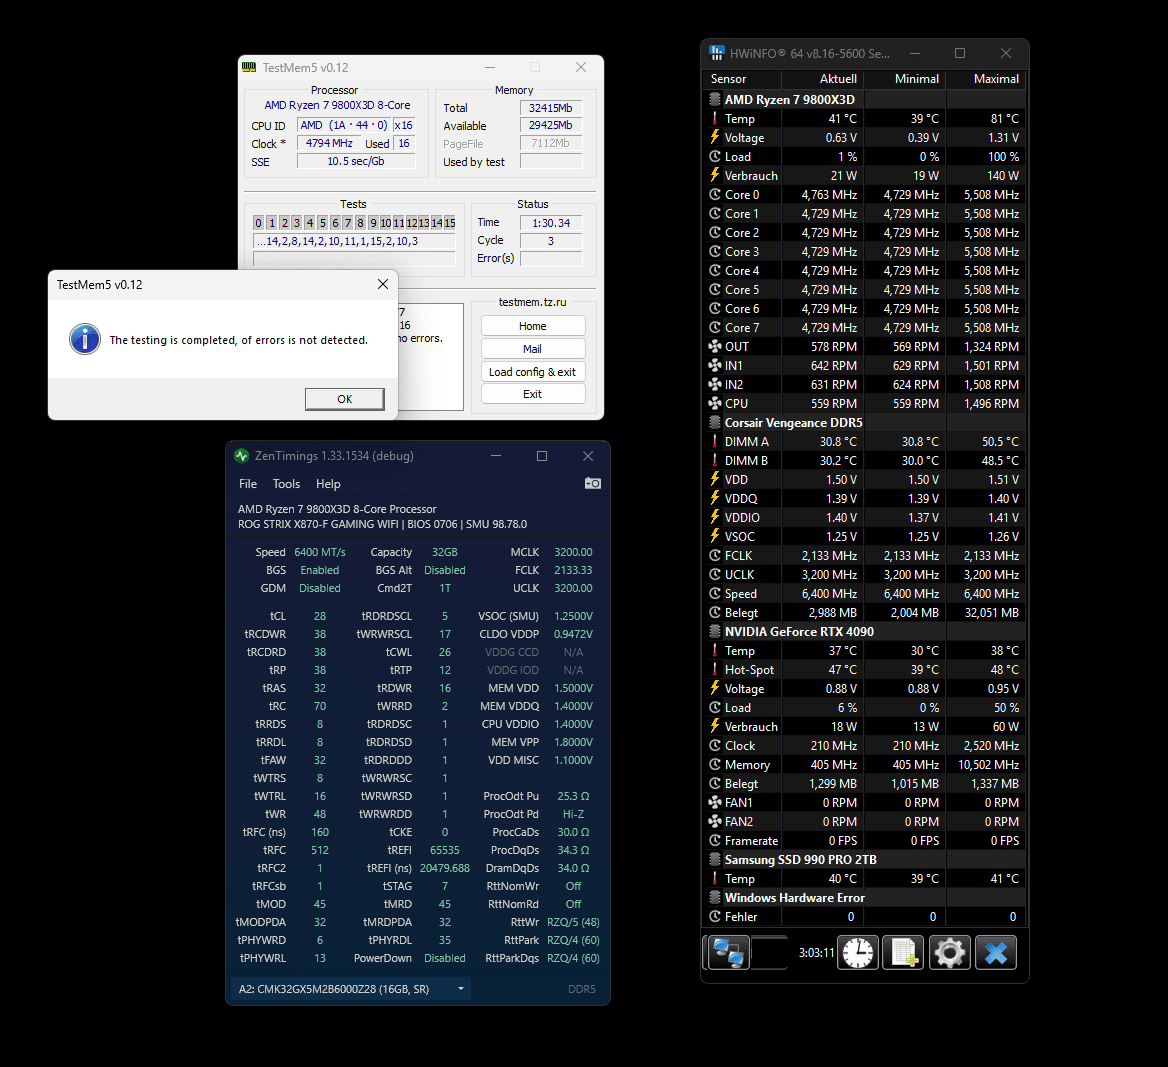Click the blue info icon in the TestMem5 dialog

pos(85,339)
